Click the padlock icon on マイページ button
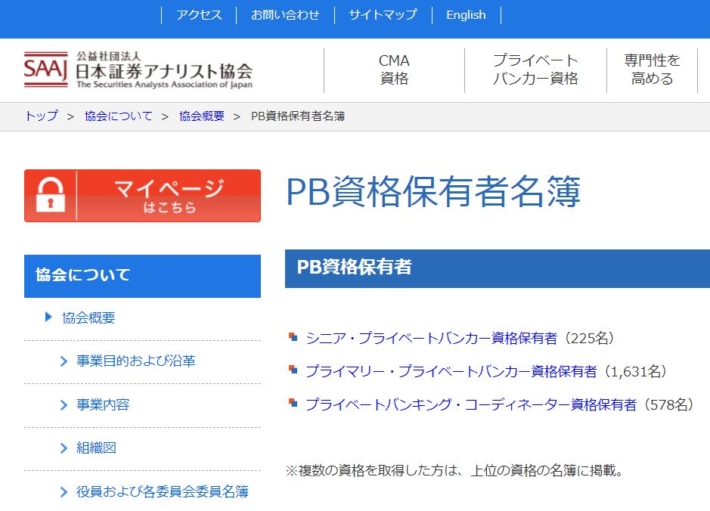Viewport: 710px width, 511px height. coord(50,195)
